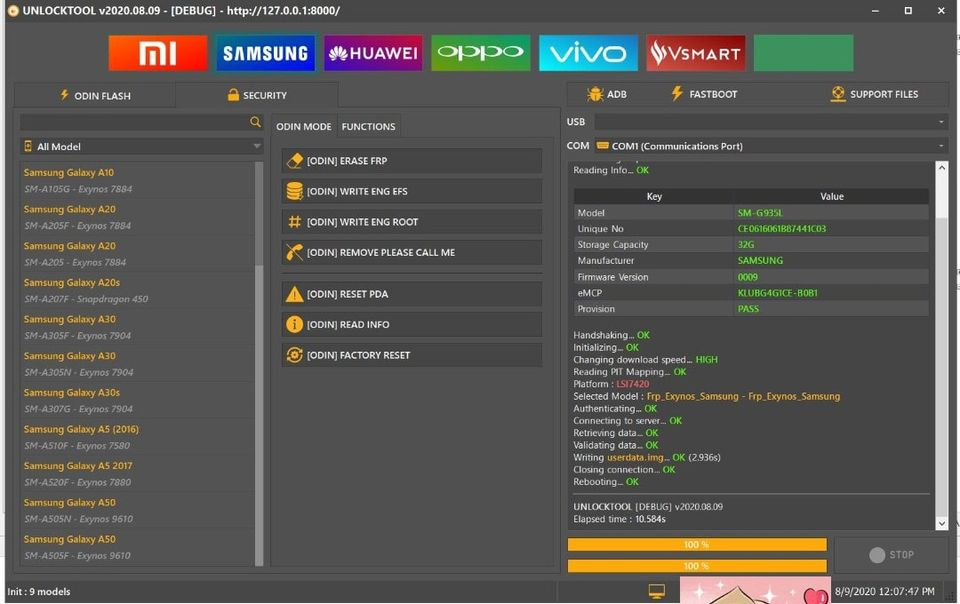Screen dimensions: 960x604
Task: Select Samsung Galaxy A30s SM-A307G
Action: coord(137,401)
